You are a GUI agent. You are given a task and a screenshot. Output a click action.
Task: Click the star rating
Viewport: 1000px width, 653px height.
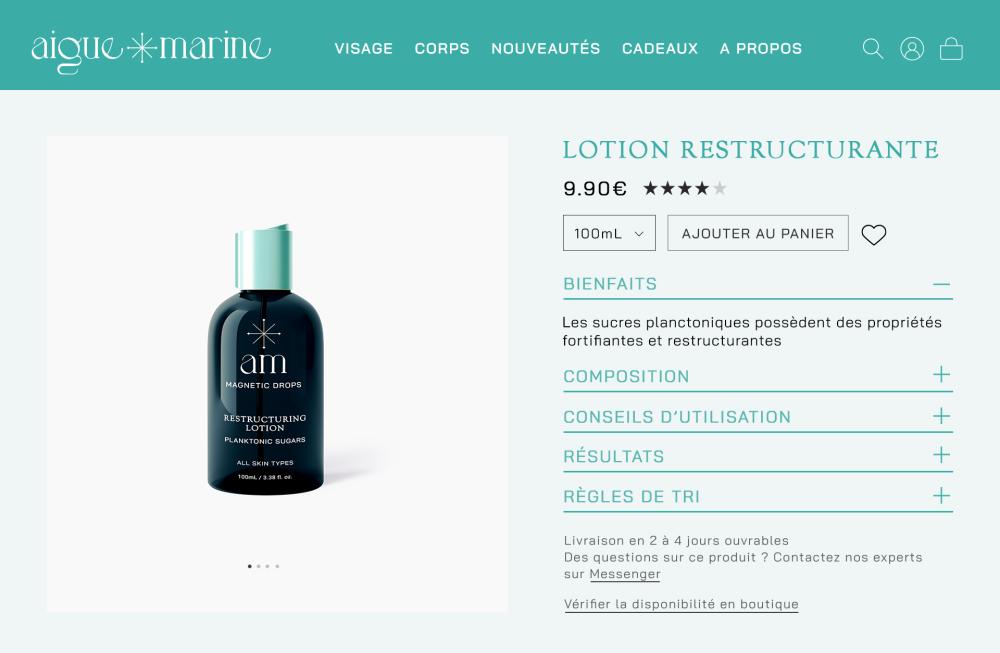pos(685,188)
